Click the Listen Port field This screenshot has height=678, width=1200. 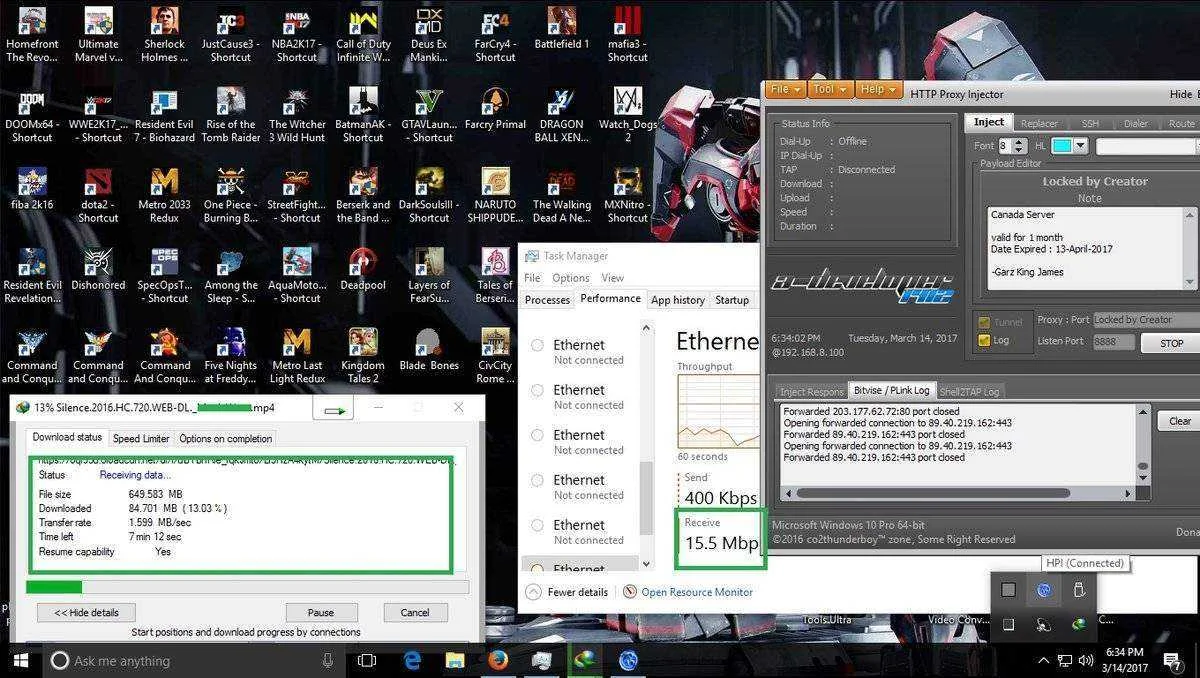click(x=1113, y=342)
